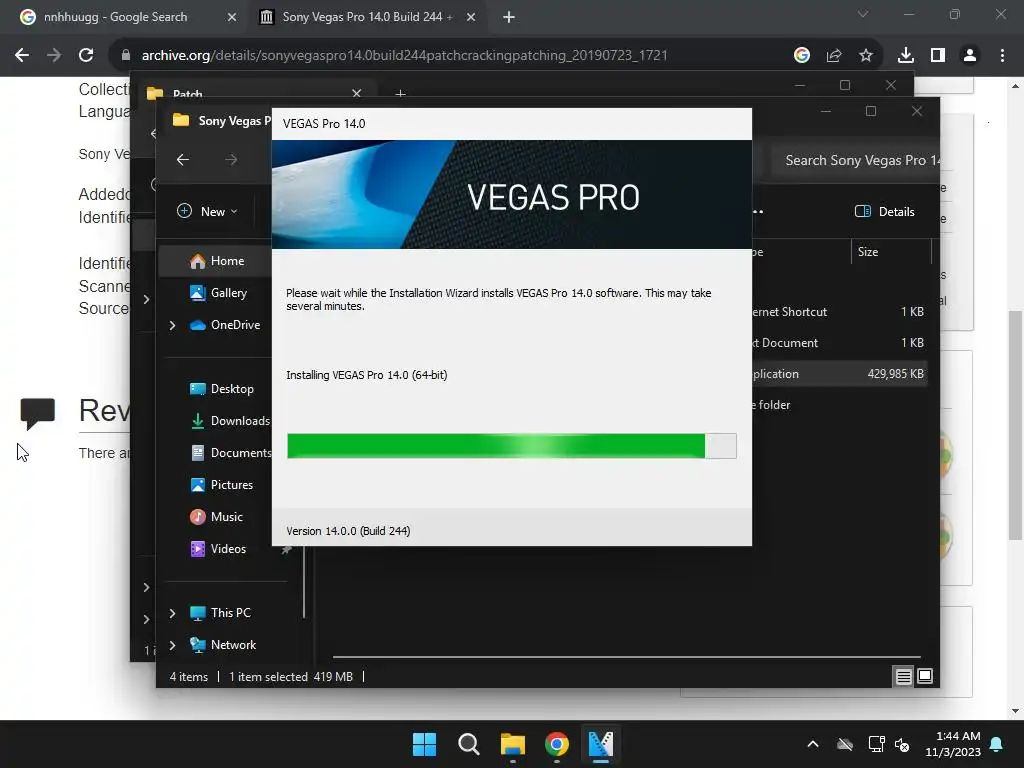Open the share page icon in Chrome
The image size is (1024, 768).
(x=834, y=56)
